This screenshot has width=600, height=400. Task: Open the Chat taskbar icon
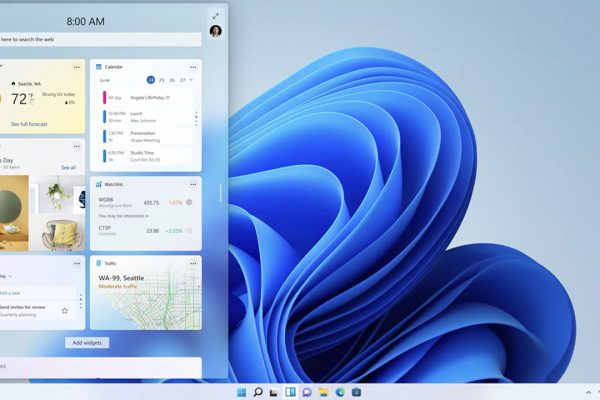point(307,392)
